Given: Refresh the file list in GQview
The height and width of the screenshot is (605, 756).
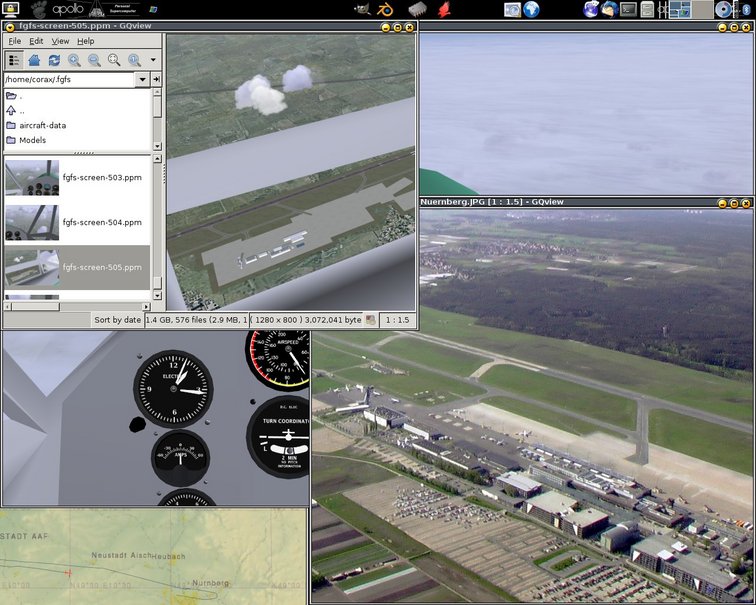Looking at the screenshot, I should [54, 60].
